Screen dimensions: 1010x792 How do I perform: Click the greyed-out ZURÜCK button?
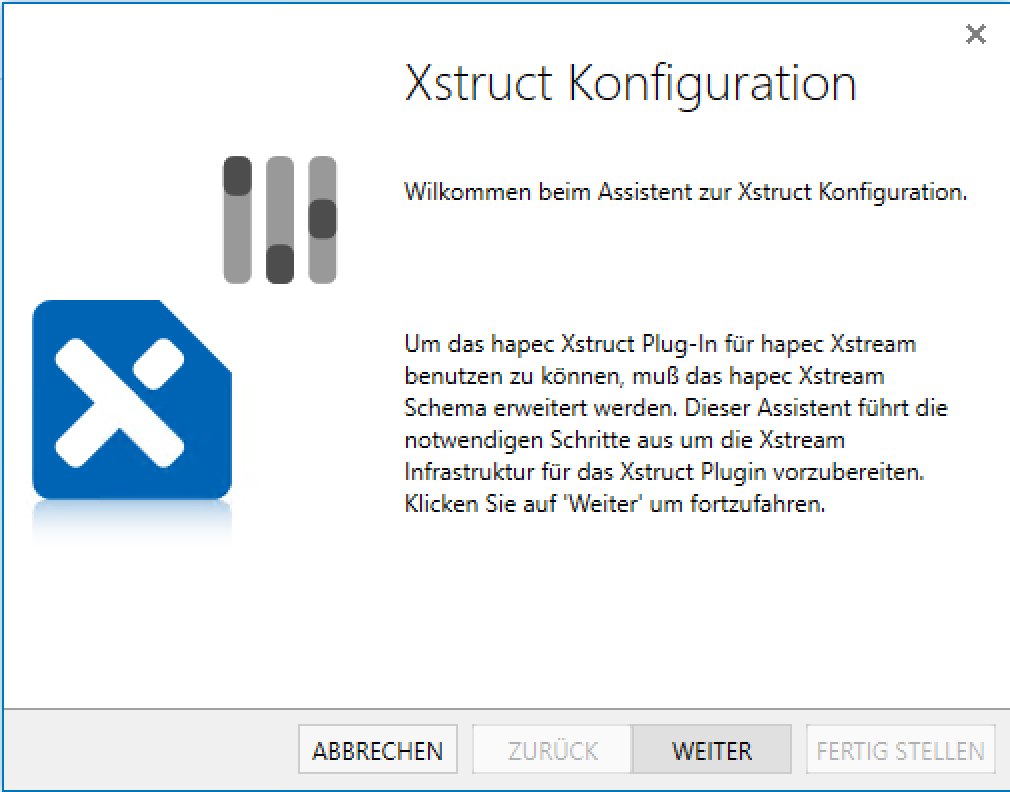click(x=552, y=750)
